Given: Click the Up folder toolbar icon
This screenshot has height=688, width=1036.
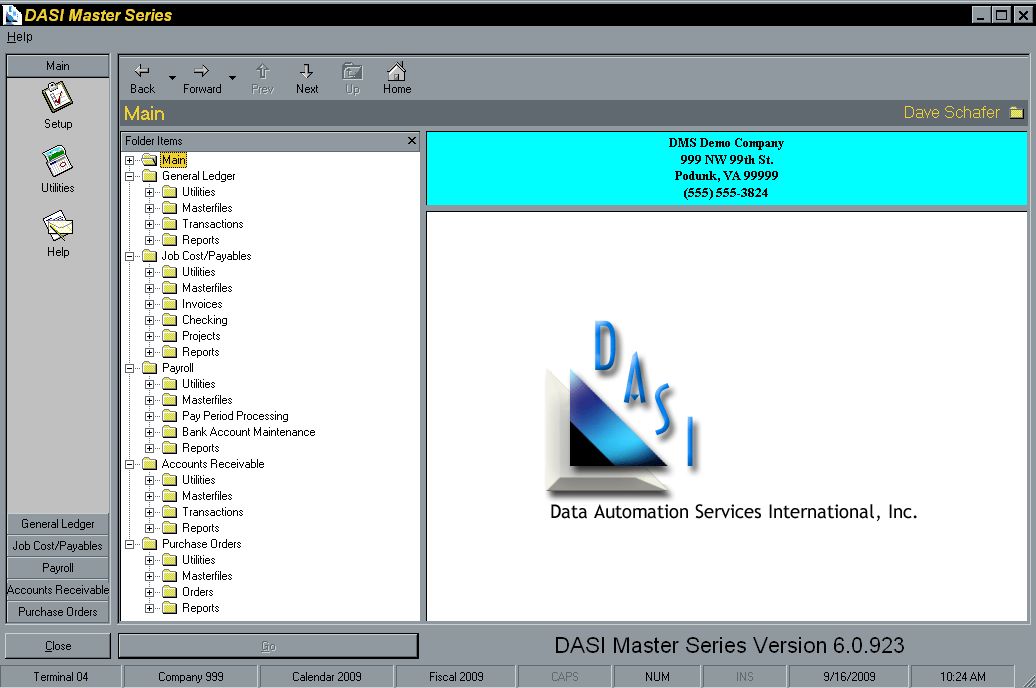Looking at the screenshot, I should pos(352,71).
